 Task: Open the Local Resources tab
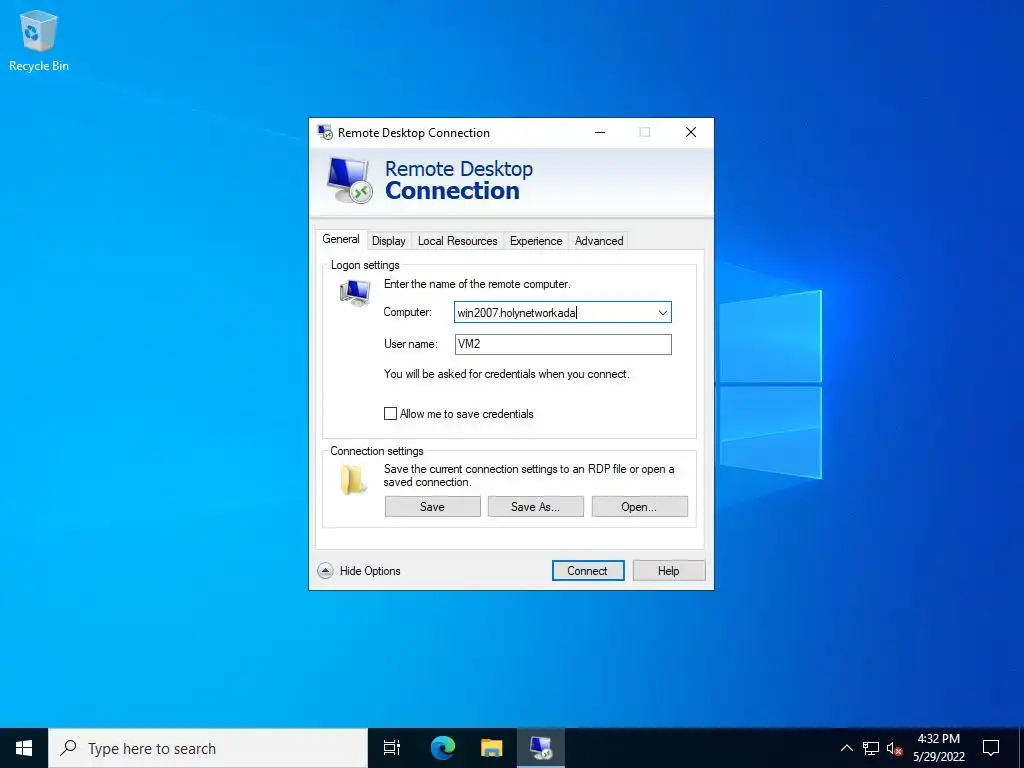pyautogui.click(x=458, y=241)
